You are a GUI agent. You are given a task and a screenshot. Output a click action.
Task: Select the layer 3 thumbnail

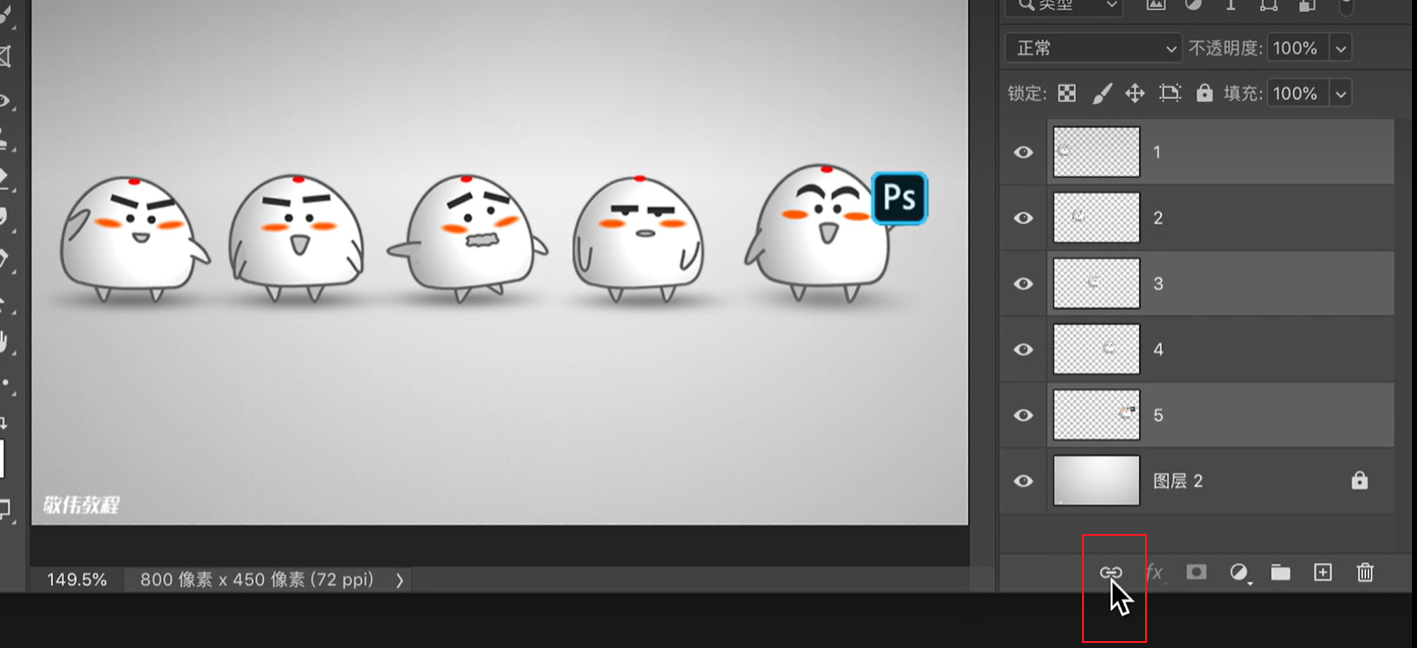point(1096,284)
